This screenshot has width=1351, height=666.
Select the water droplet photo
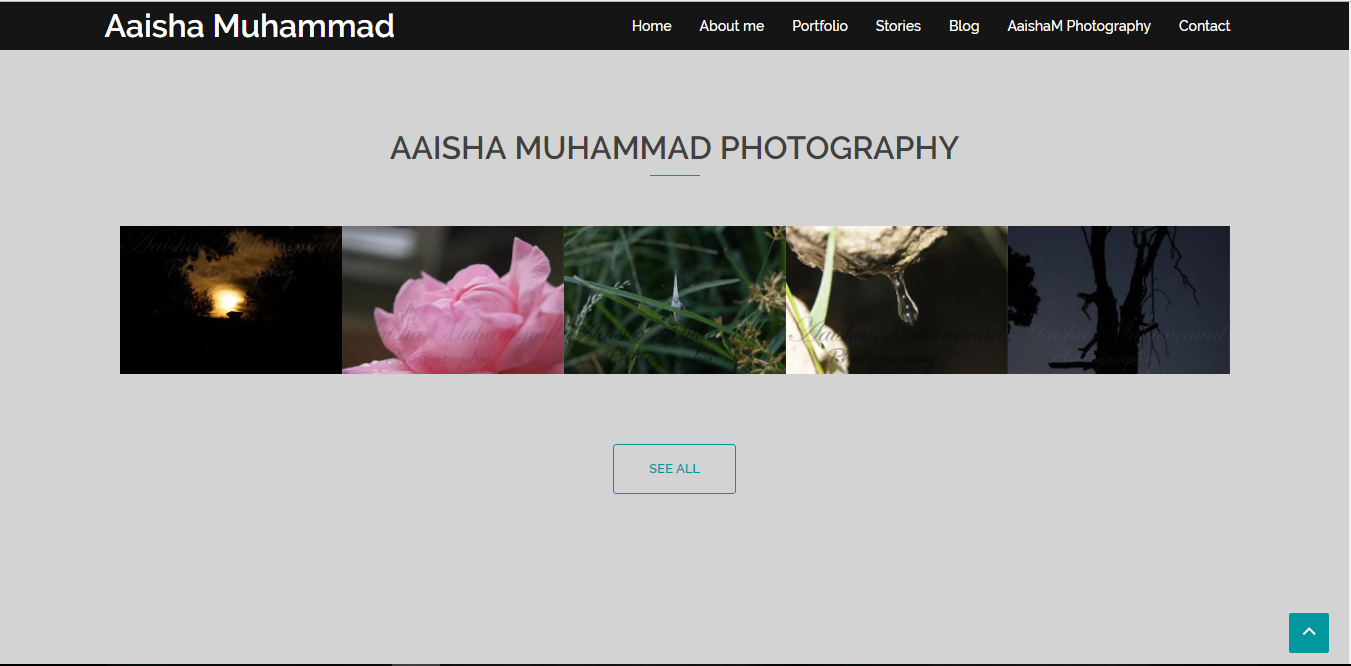tap(897, 300)
